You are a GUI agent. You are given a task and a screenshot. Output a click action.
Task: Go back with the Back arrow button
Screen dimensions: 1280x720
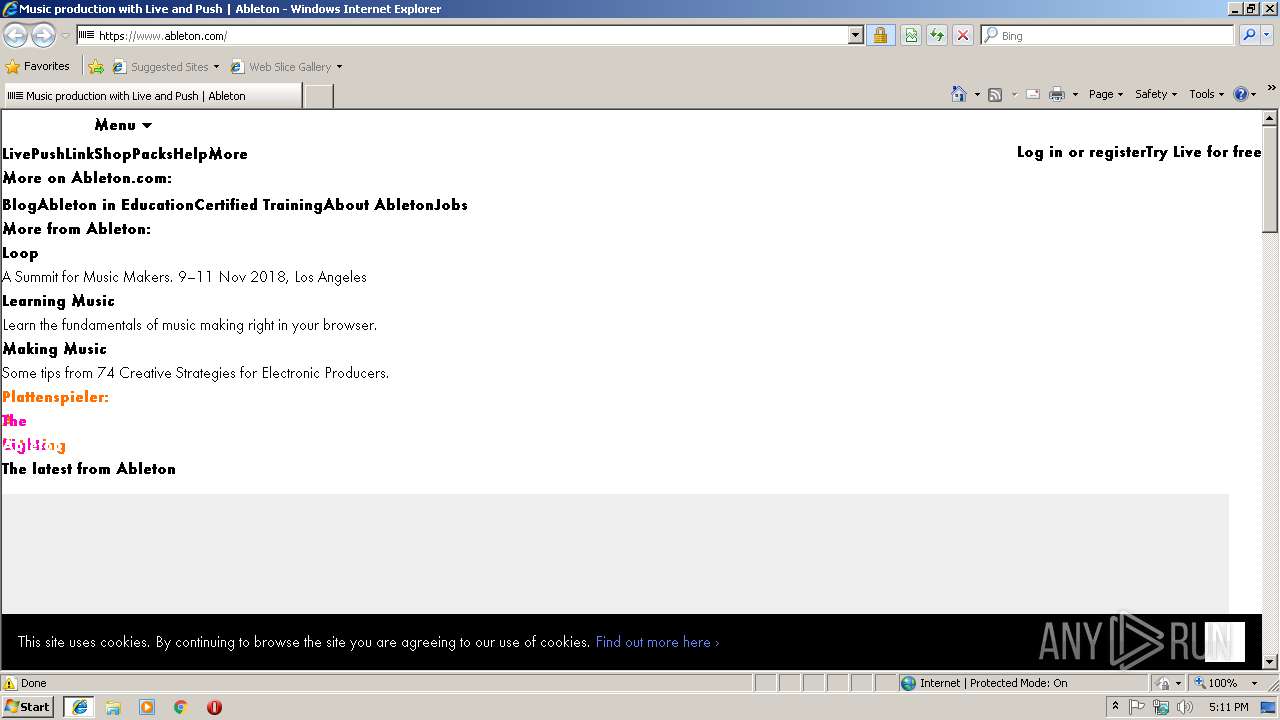pyautogui.click(x=15, y=35)
